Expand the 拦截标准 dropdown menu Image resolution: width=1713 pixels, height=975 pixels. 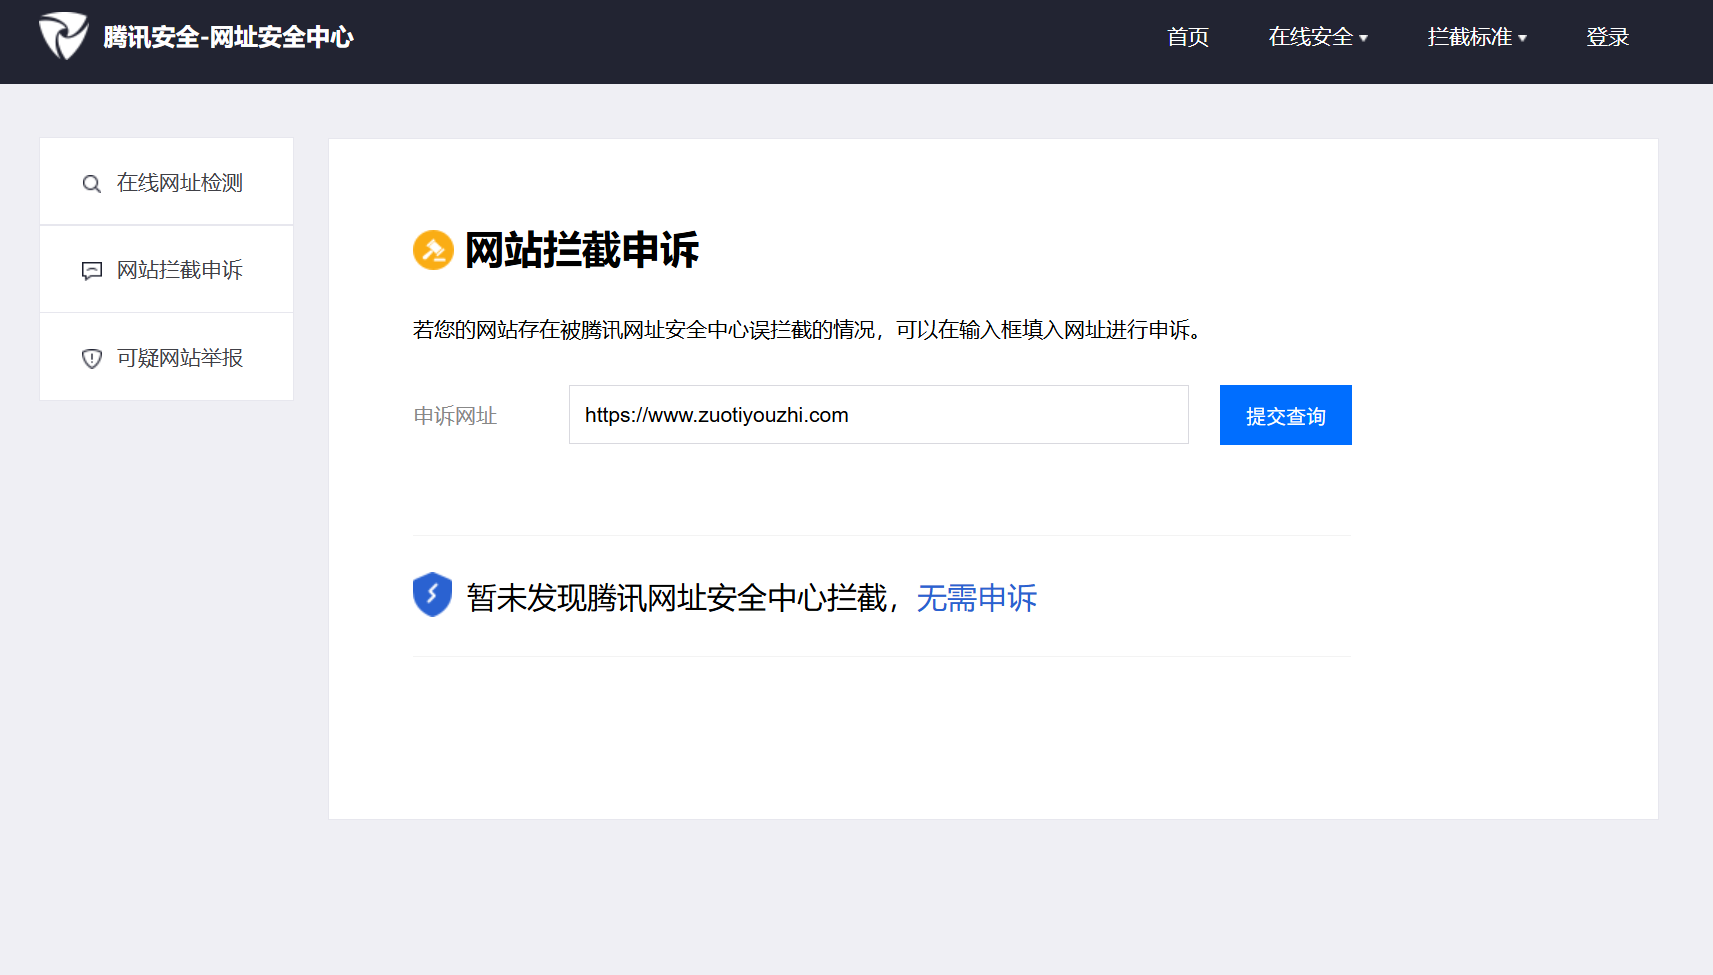coord(1477,37)
